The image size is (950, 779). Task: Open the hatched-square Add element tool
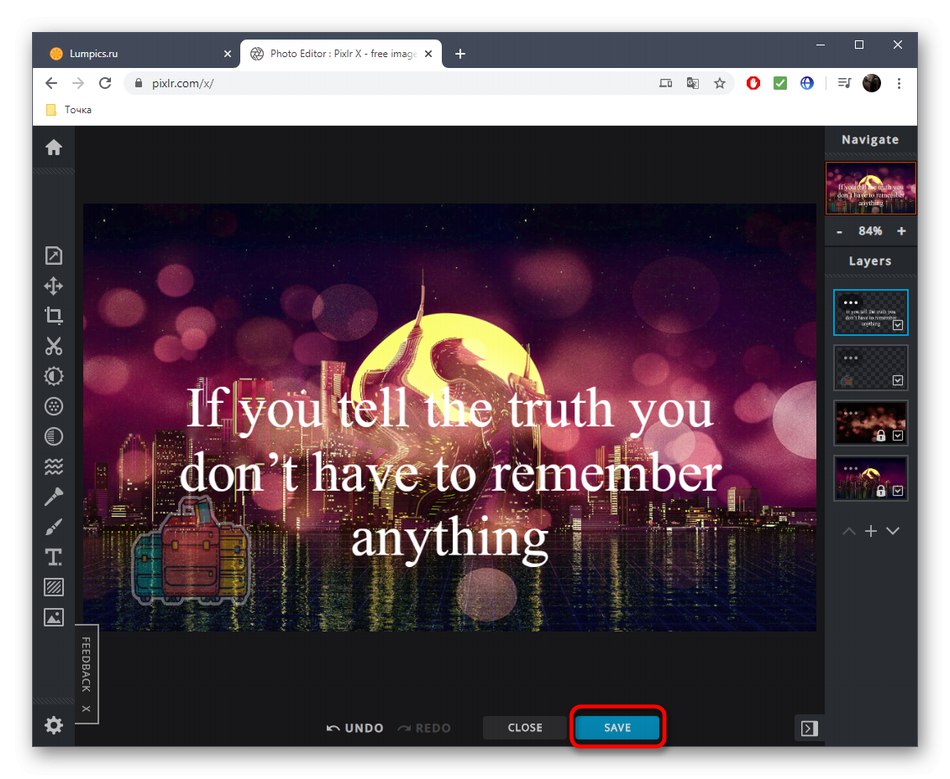point(53,587)
